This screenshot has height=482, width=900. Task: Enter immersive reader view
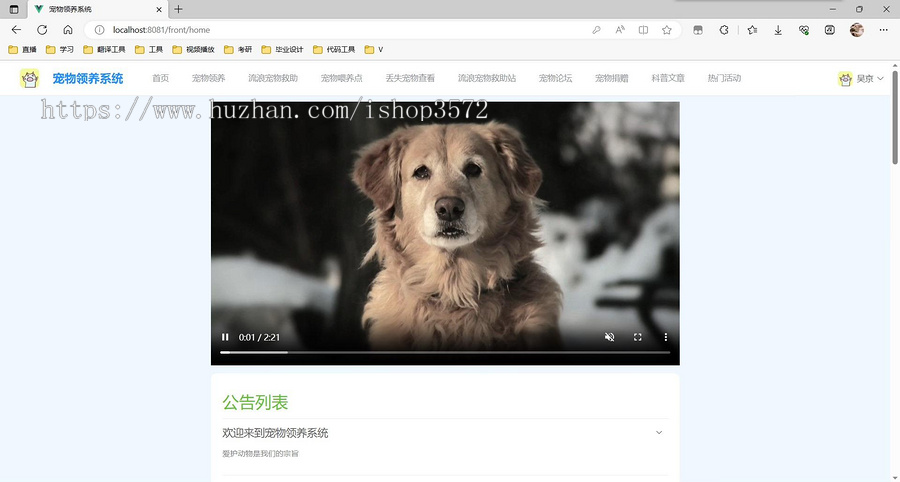pyautogui.click(x=643, y=30)
